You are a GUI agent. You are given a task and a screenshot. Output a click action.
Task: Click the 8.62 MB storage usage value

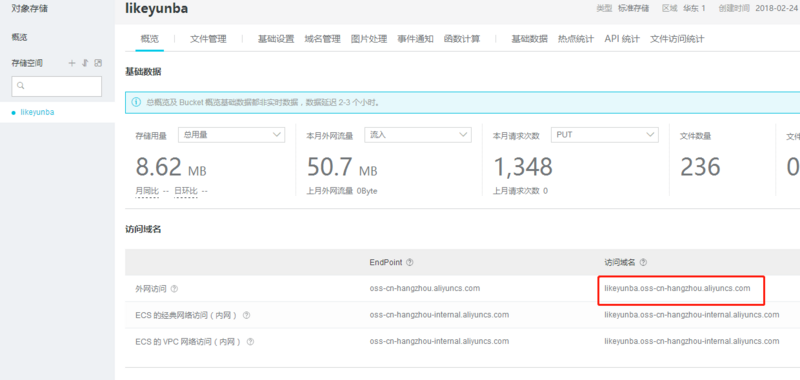point(171,167)
